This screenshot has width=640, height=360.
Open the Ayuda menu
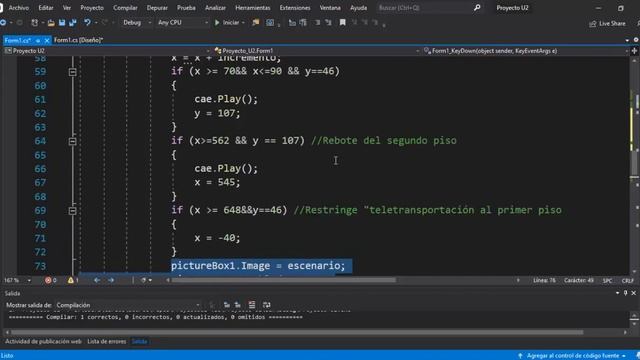point(358,8)
